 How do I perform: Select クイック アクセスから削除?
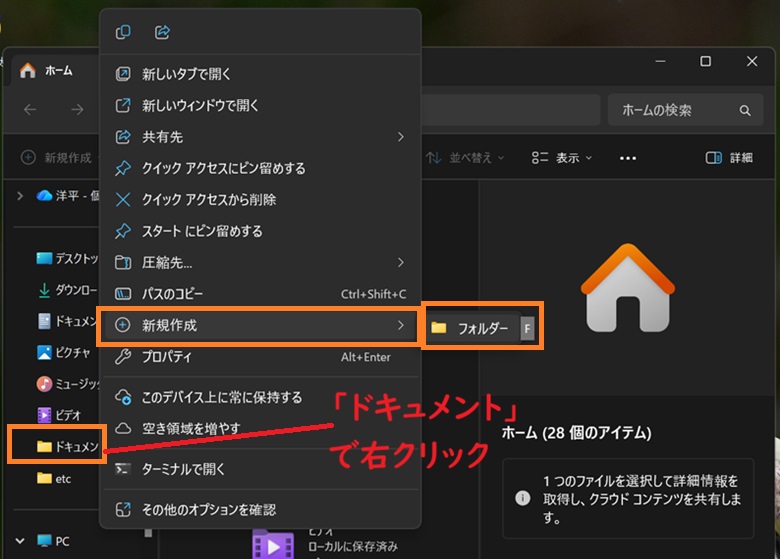coord(260,199)
